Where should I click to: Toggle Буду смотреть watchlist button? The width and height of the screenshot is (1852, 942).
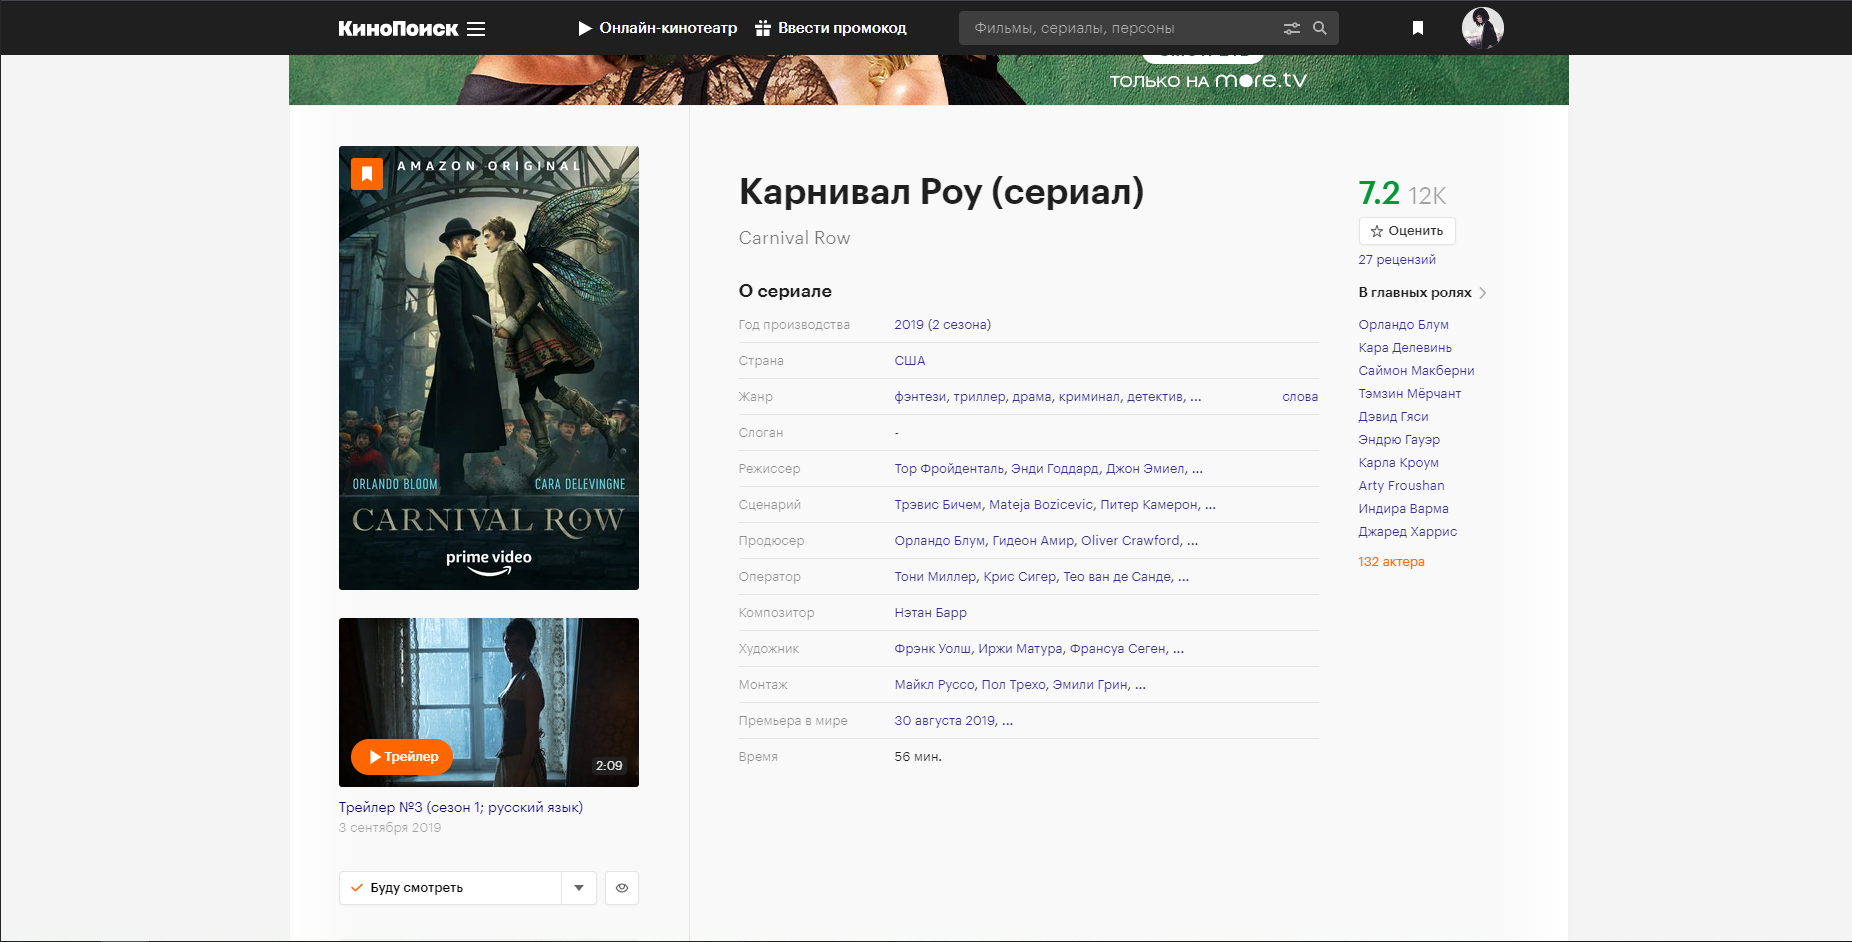(x=450, y=888)
